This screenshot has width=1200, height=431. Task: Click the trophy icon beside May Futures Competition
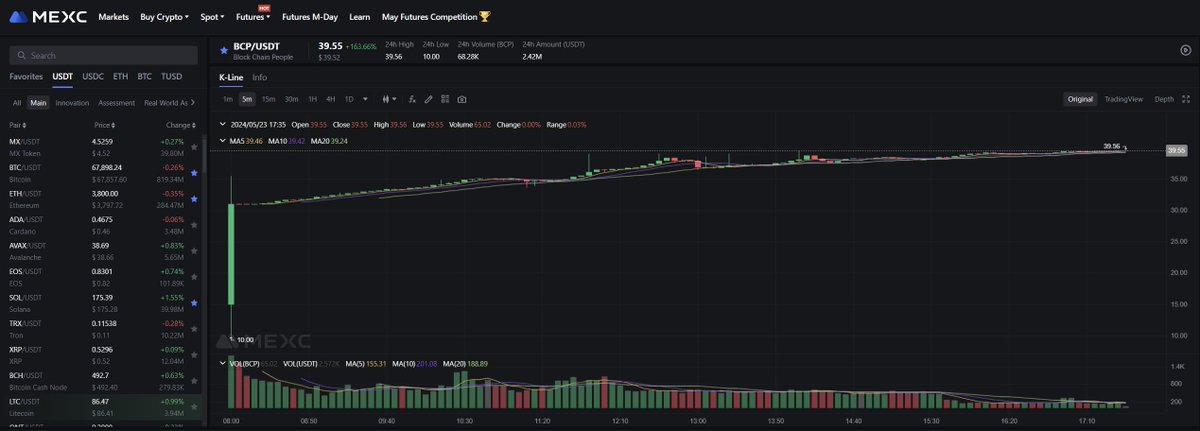[x=485, y=16]
